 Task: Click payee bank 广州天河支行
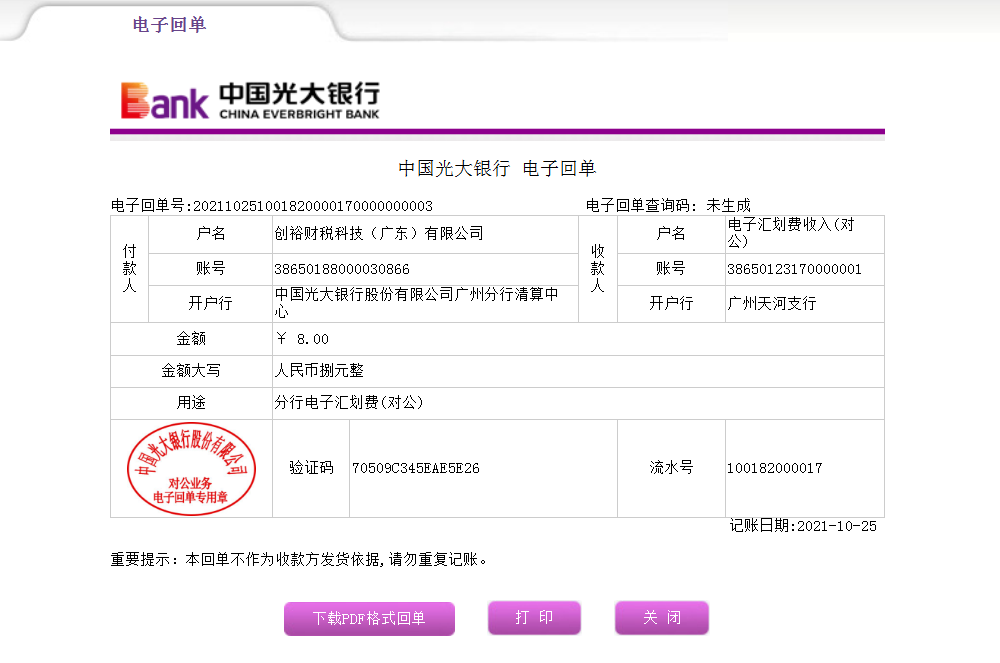[771, 303]
